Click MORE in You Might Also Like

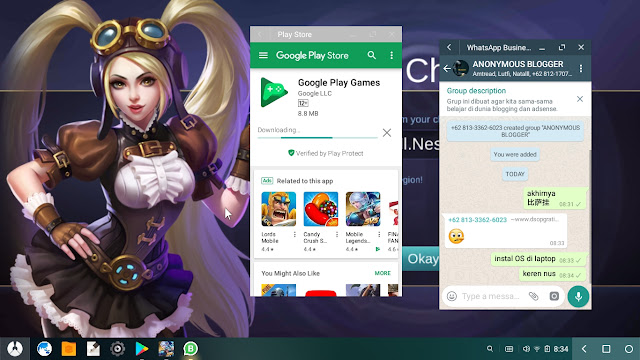click(x=382, y=273)
